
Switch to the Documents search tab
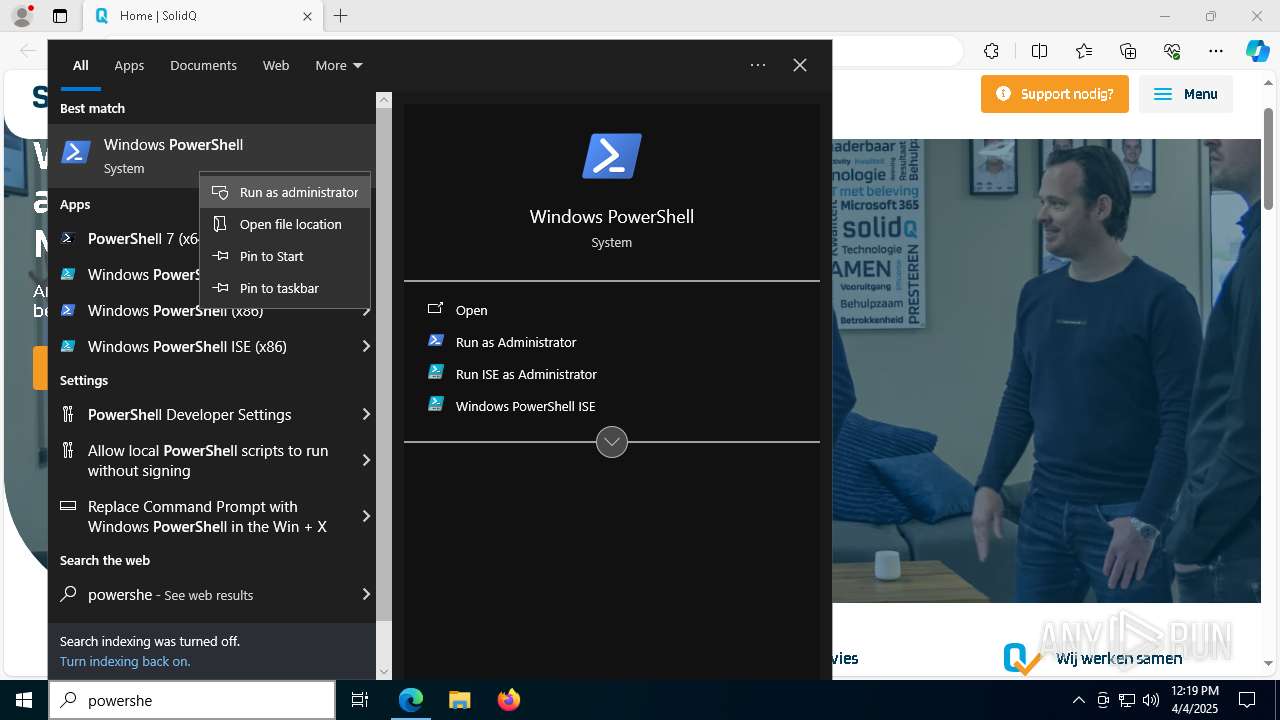203,65
